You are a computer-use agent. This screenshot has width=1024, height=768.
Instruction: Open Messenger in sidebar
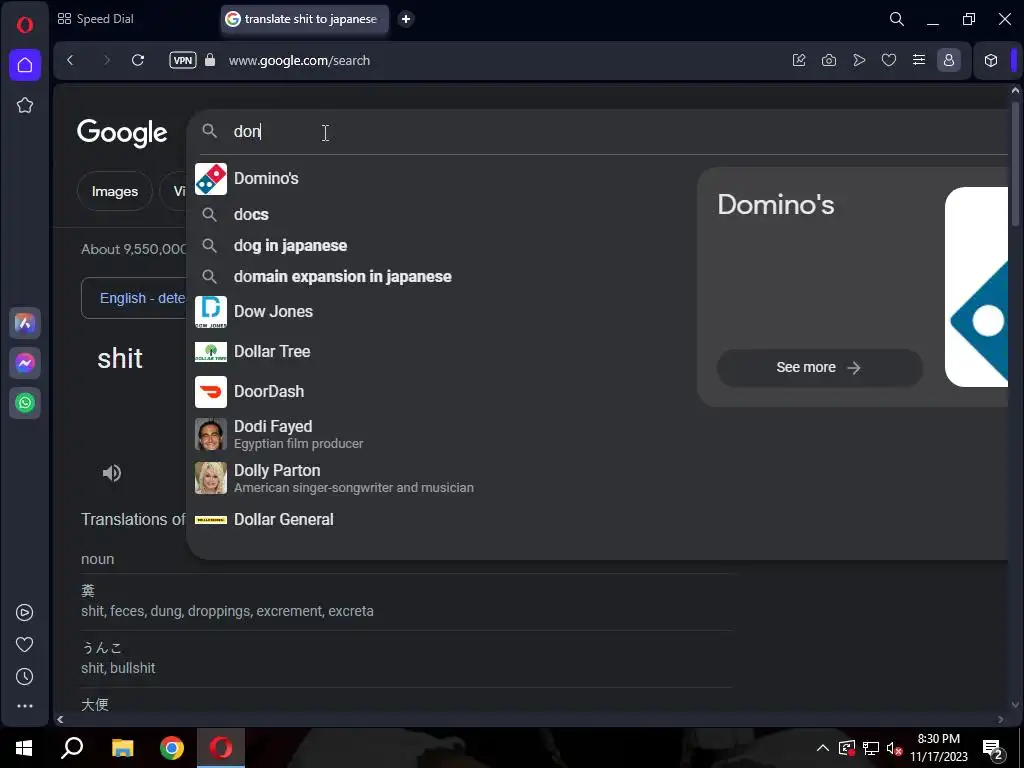pyautogui.click(x=25, y=363)
